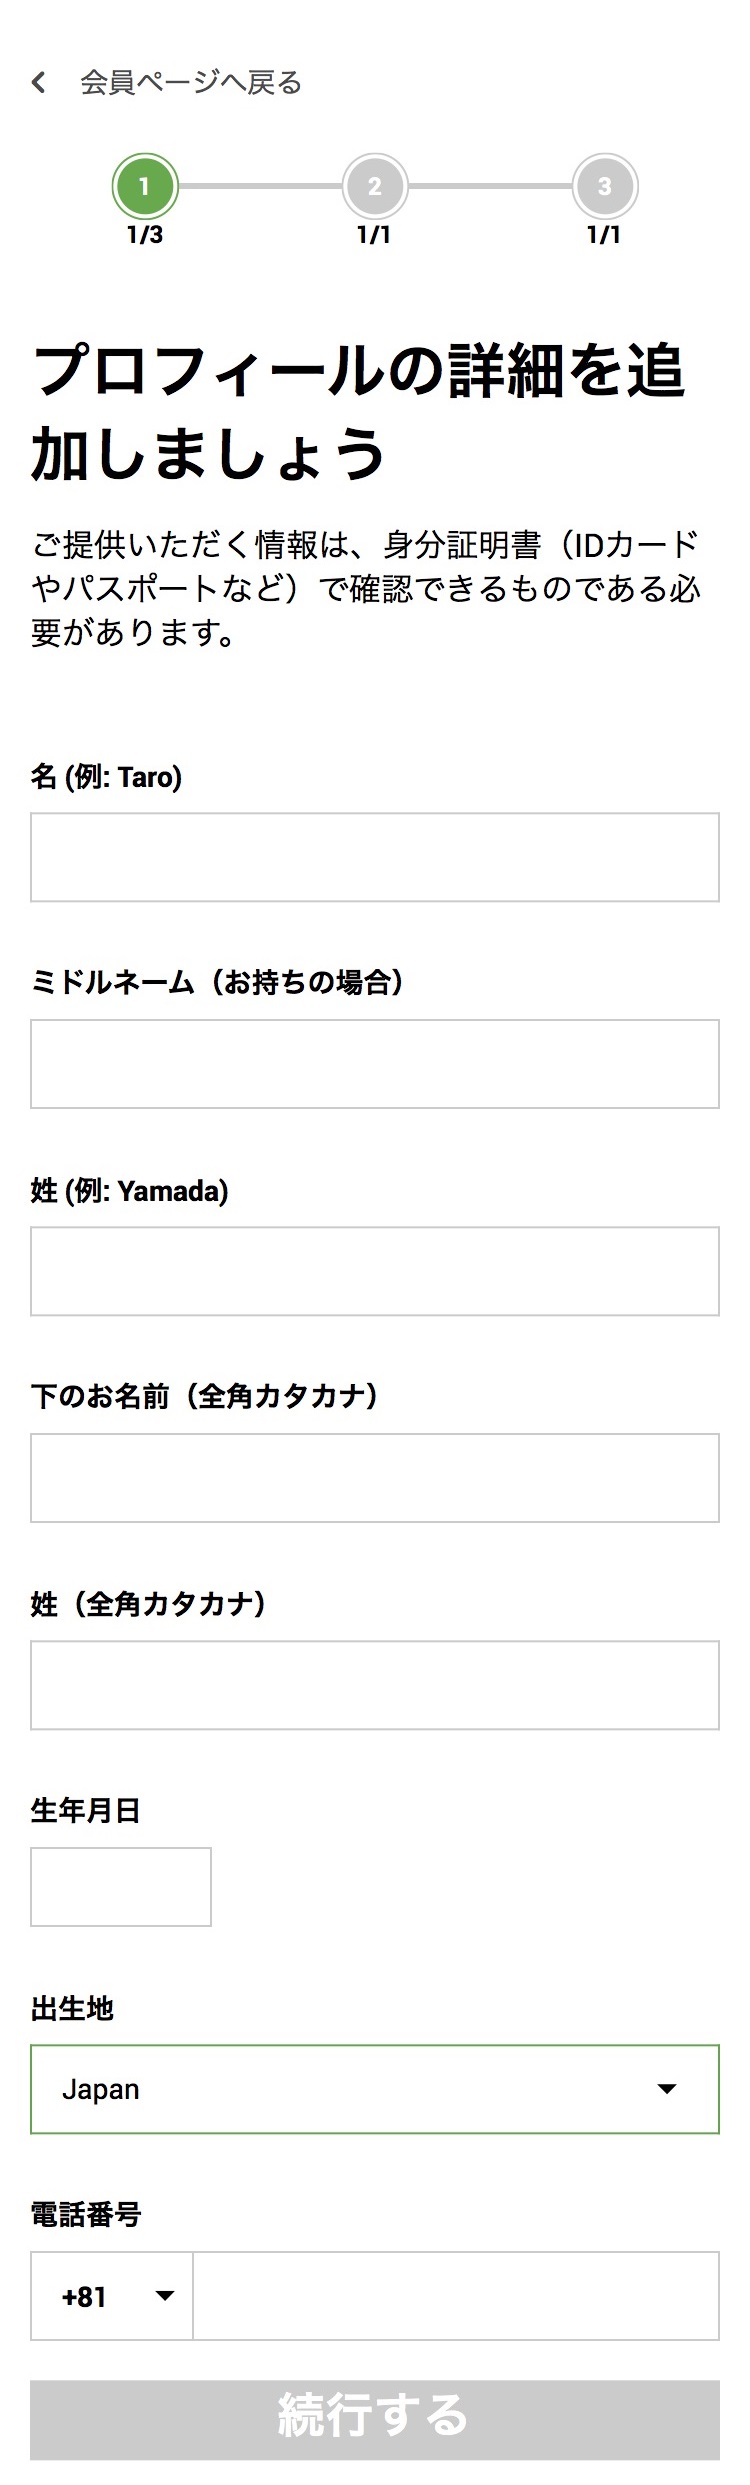Select step 2 circle in progress bar

[375, 186]
